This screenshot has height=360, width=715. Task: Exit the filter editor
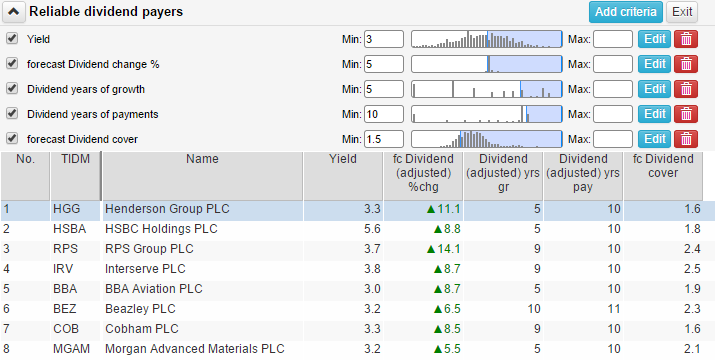pos(682,12)
